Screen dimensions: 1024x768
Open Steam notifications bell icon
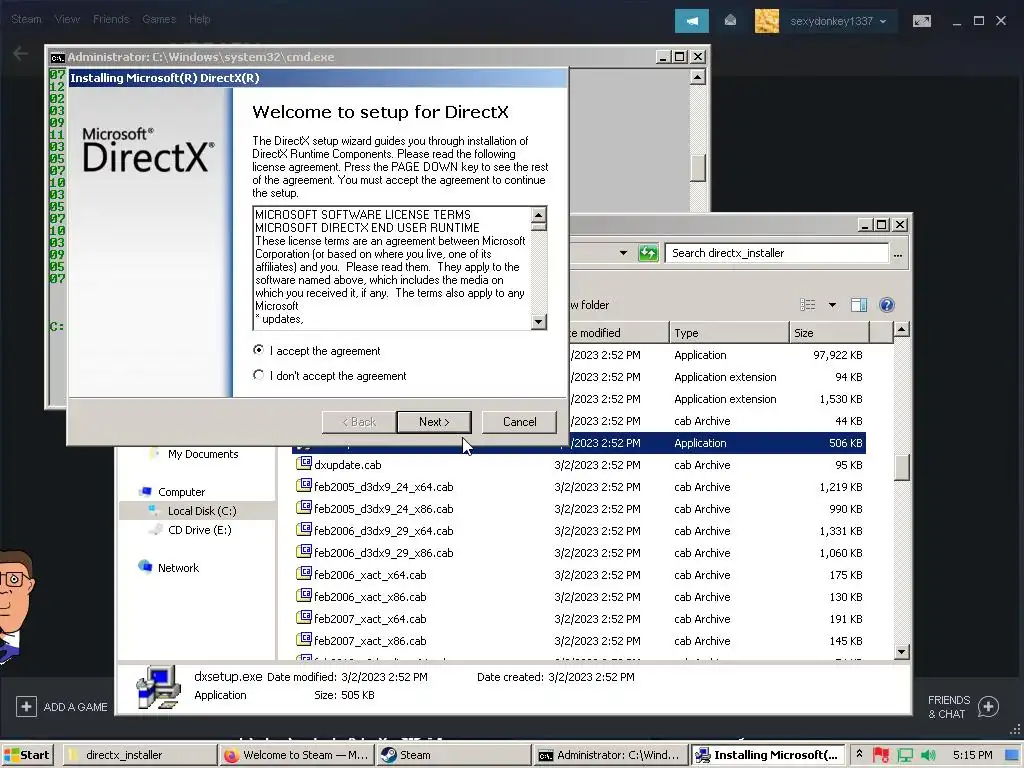click(730, 21)
